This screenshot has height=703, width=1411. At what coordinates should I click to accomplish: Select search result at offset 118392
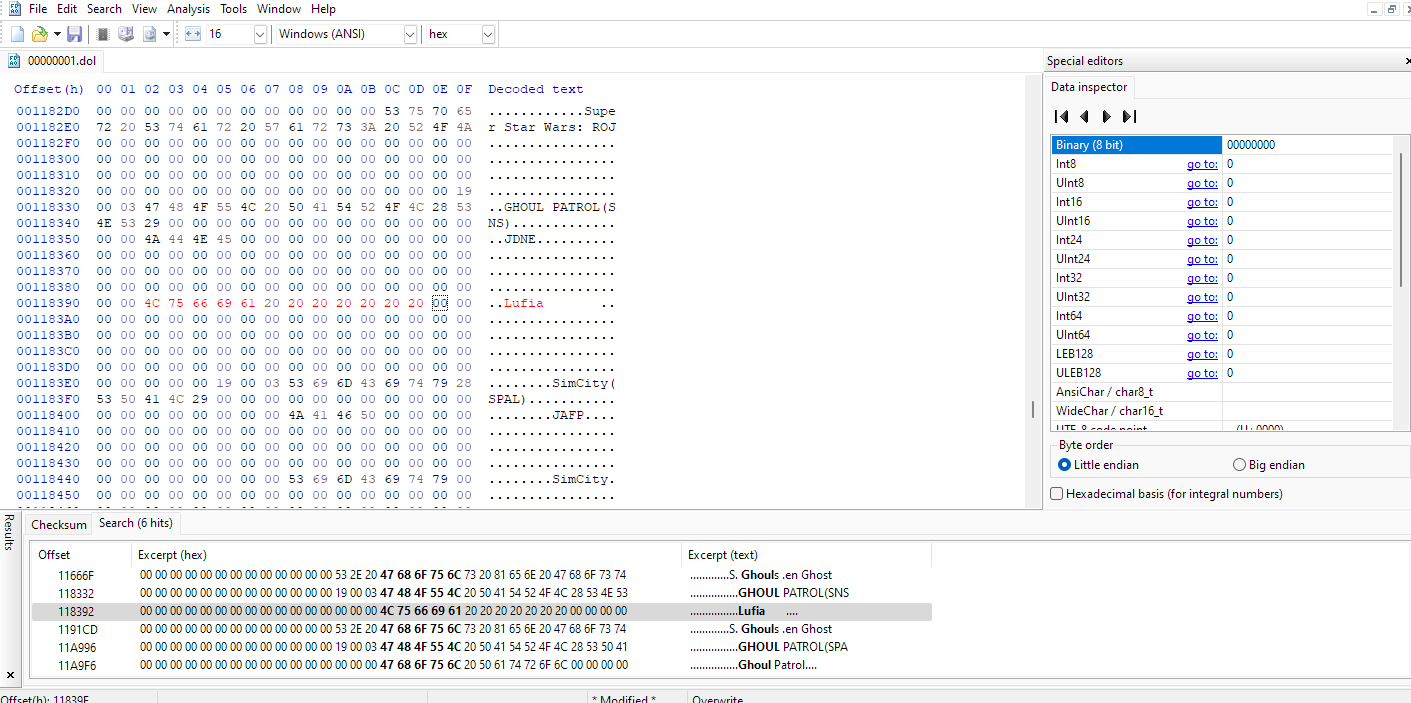(x=481, y=611)
